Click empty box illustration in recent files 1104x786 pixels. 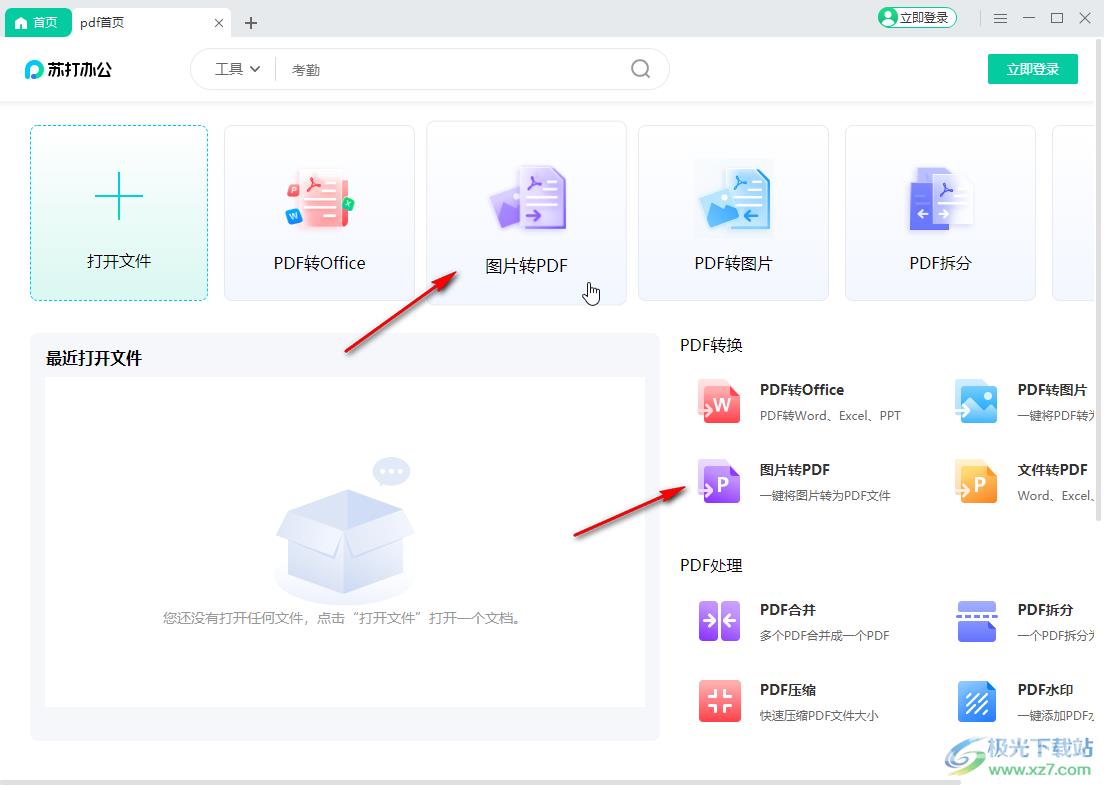(x=344, y=530)
